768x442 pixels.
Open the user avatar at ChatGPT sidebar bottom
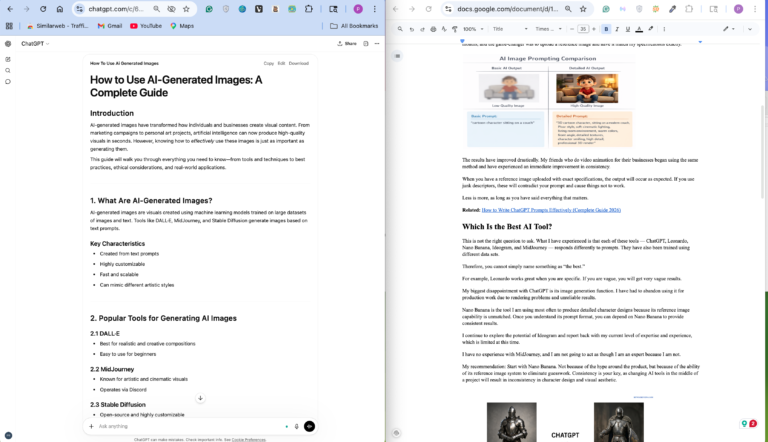[x=8, y=435]
